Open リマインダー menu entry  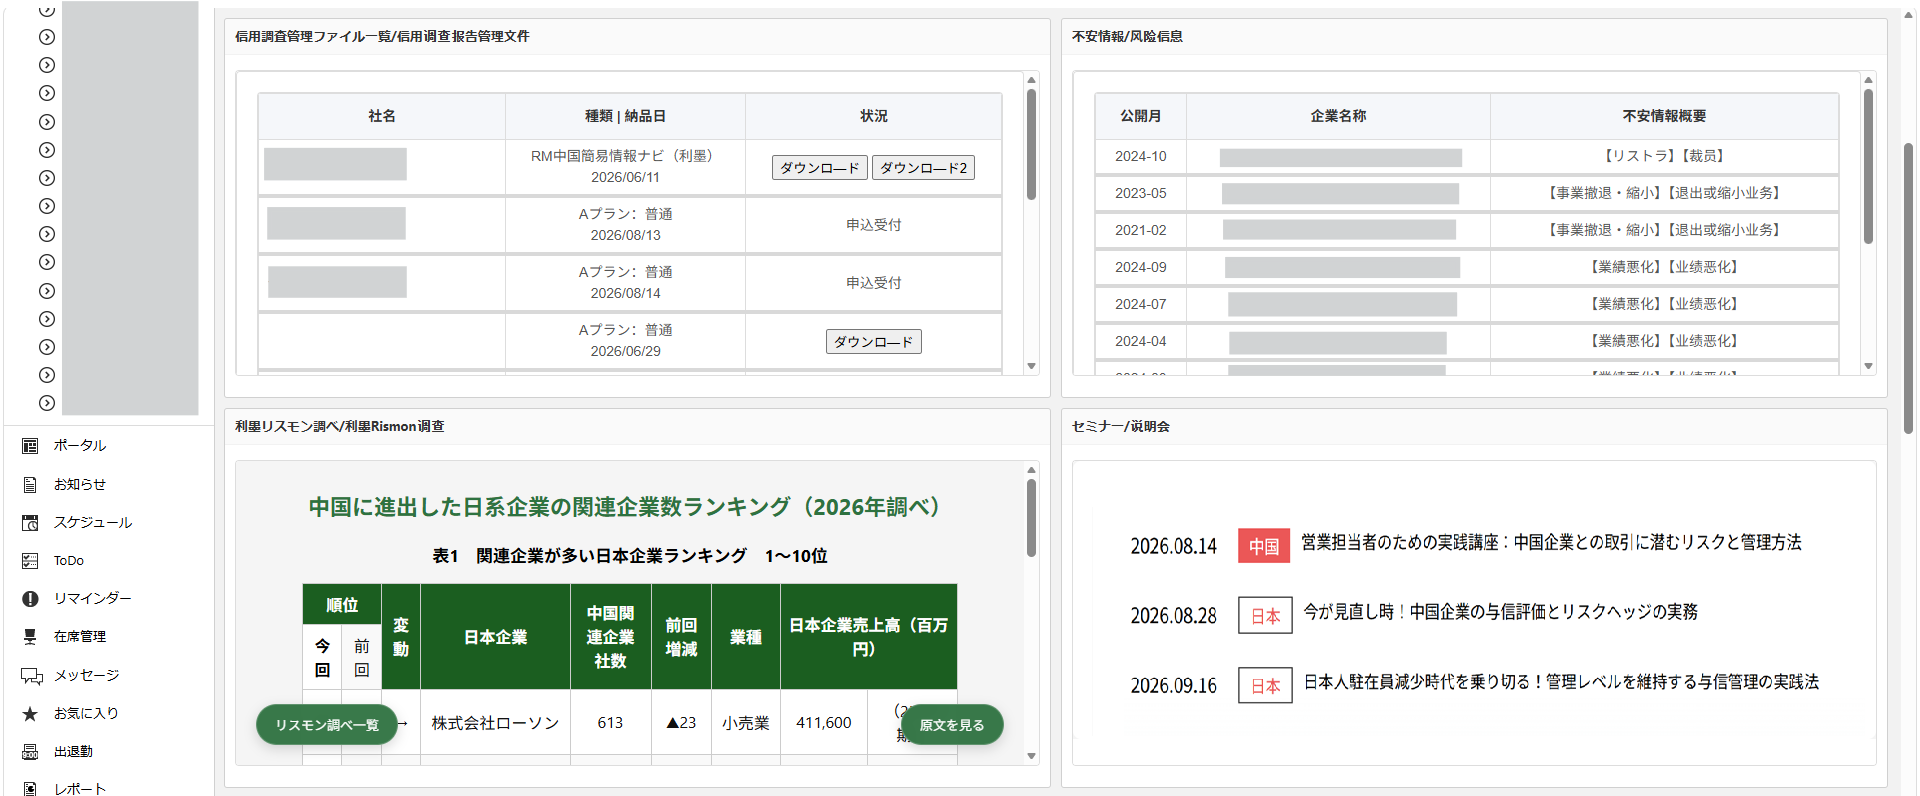pyautogui.click(x=93, y=599)
